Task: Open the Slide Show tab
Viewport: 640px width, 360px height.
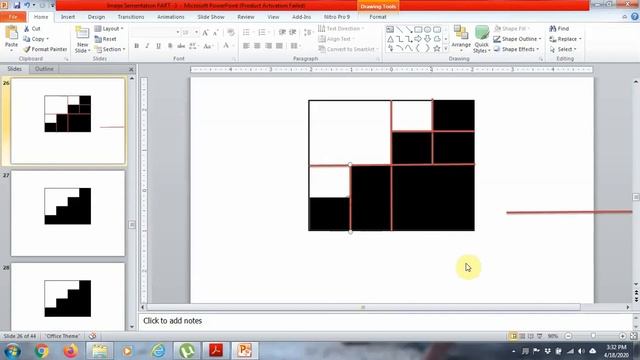Action: click(x=211, y=17)
